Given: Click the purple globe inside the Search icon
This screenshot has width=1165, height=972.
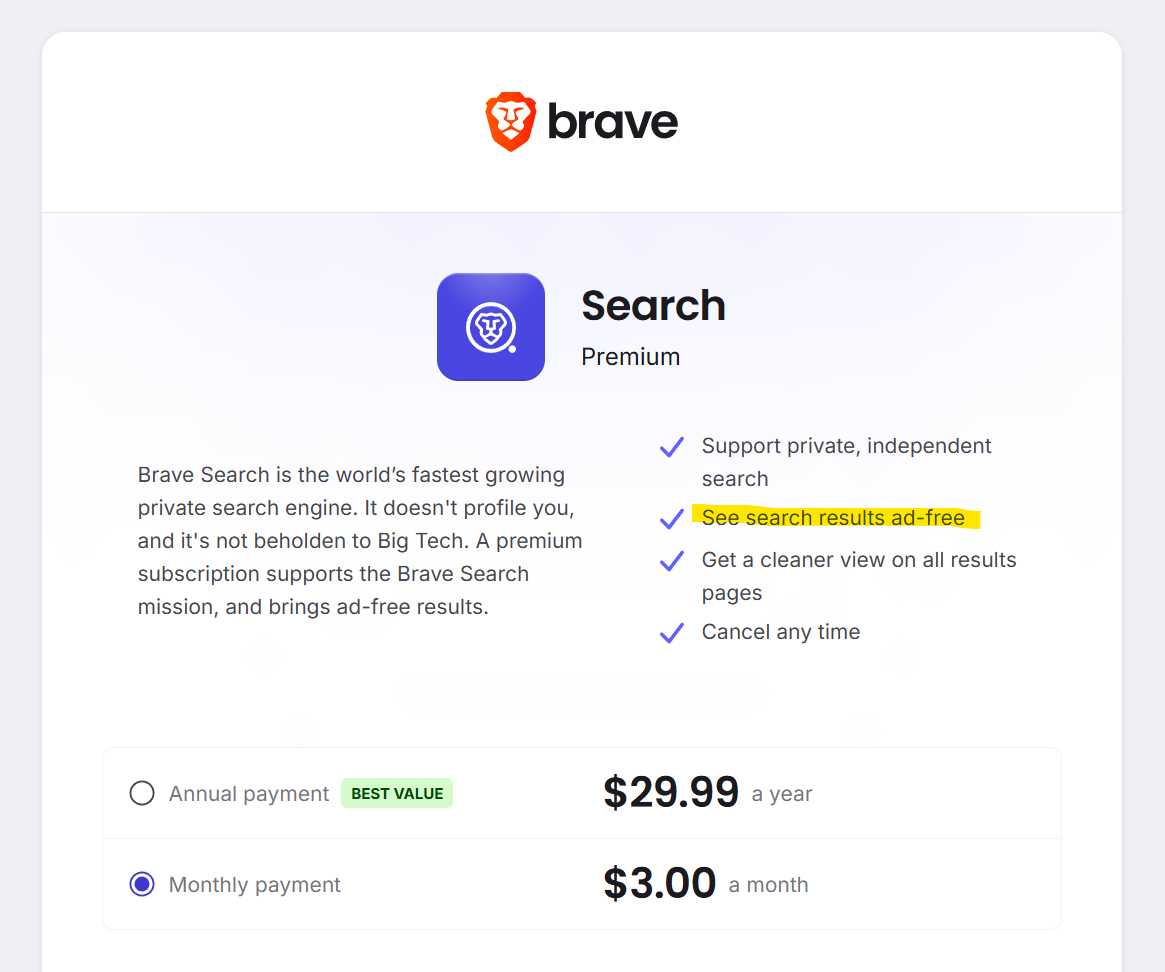Looking at the screenshot, I should (490, 327).
